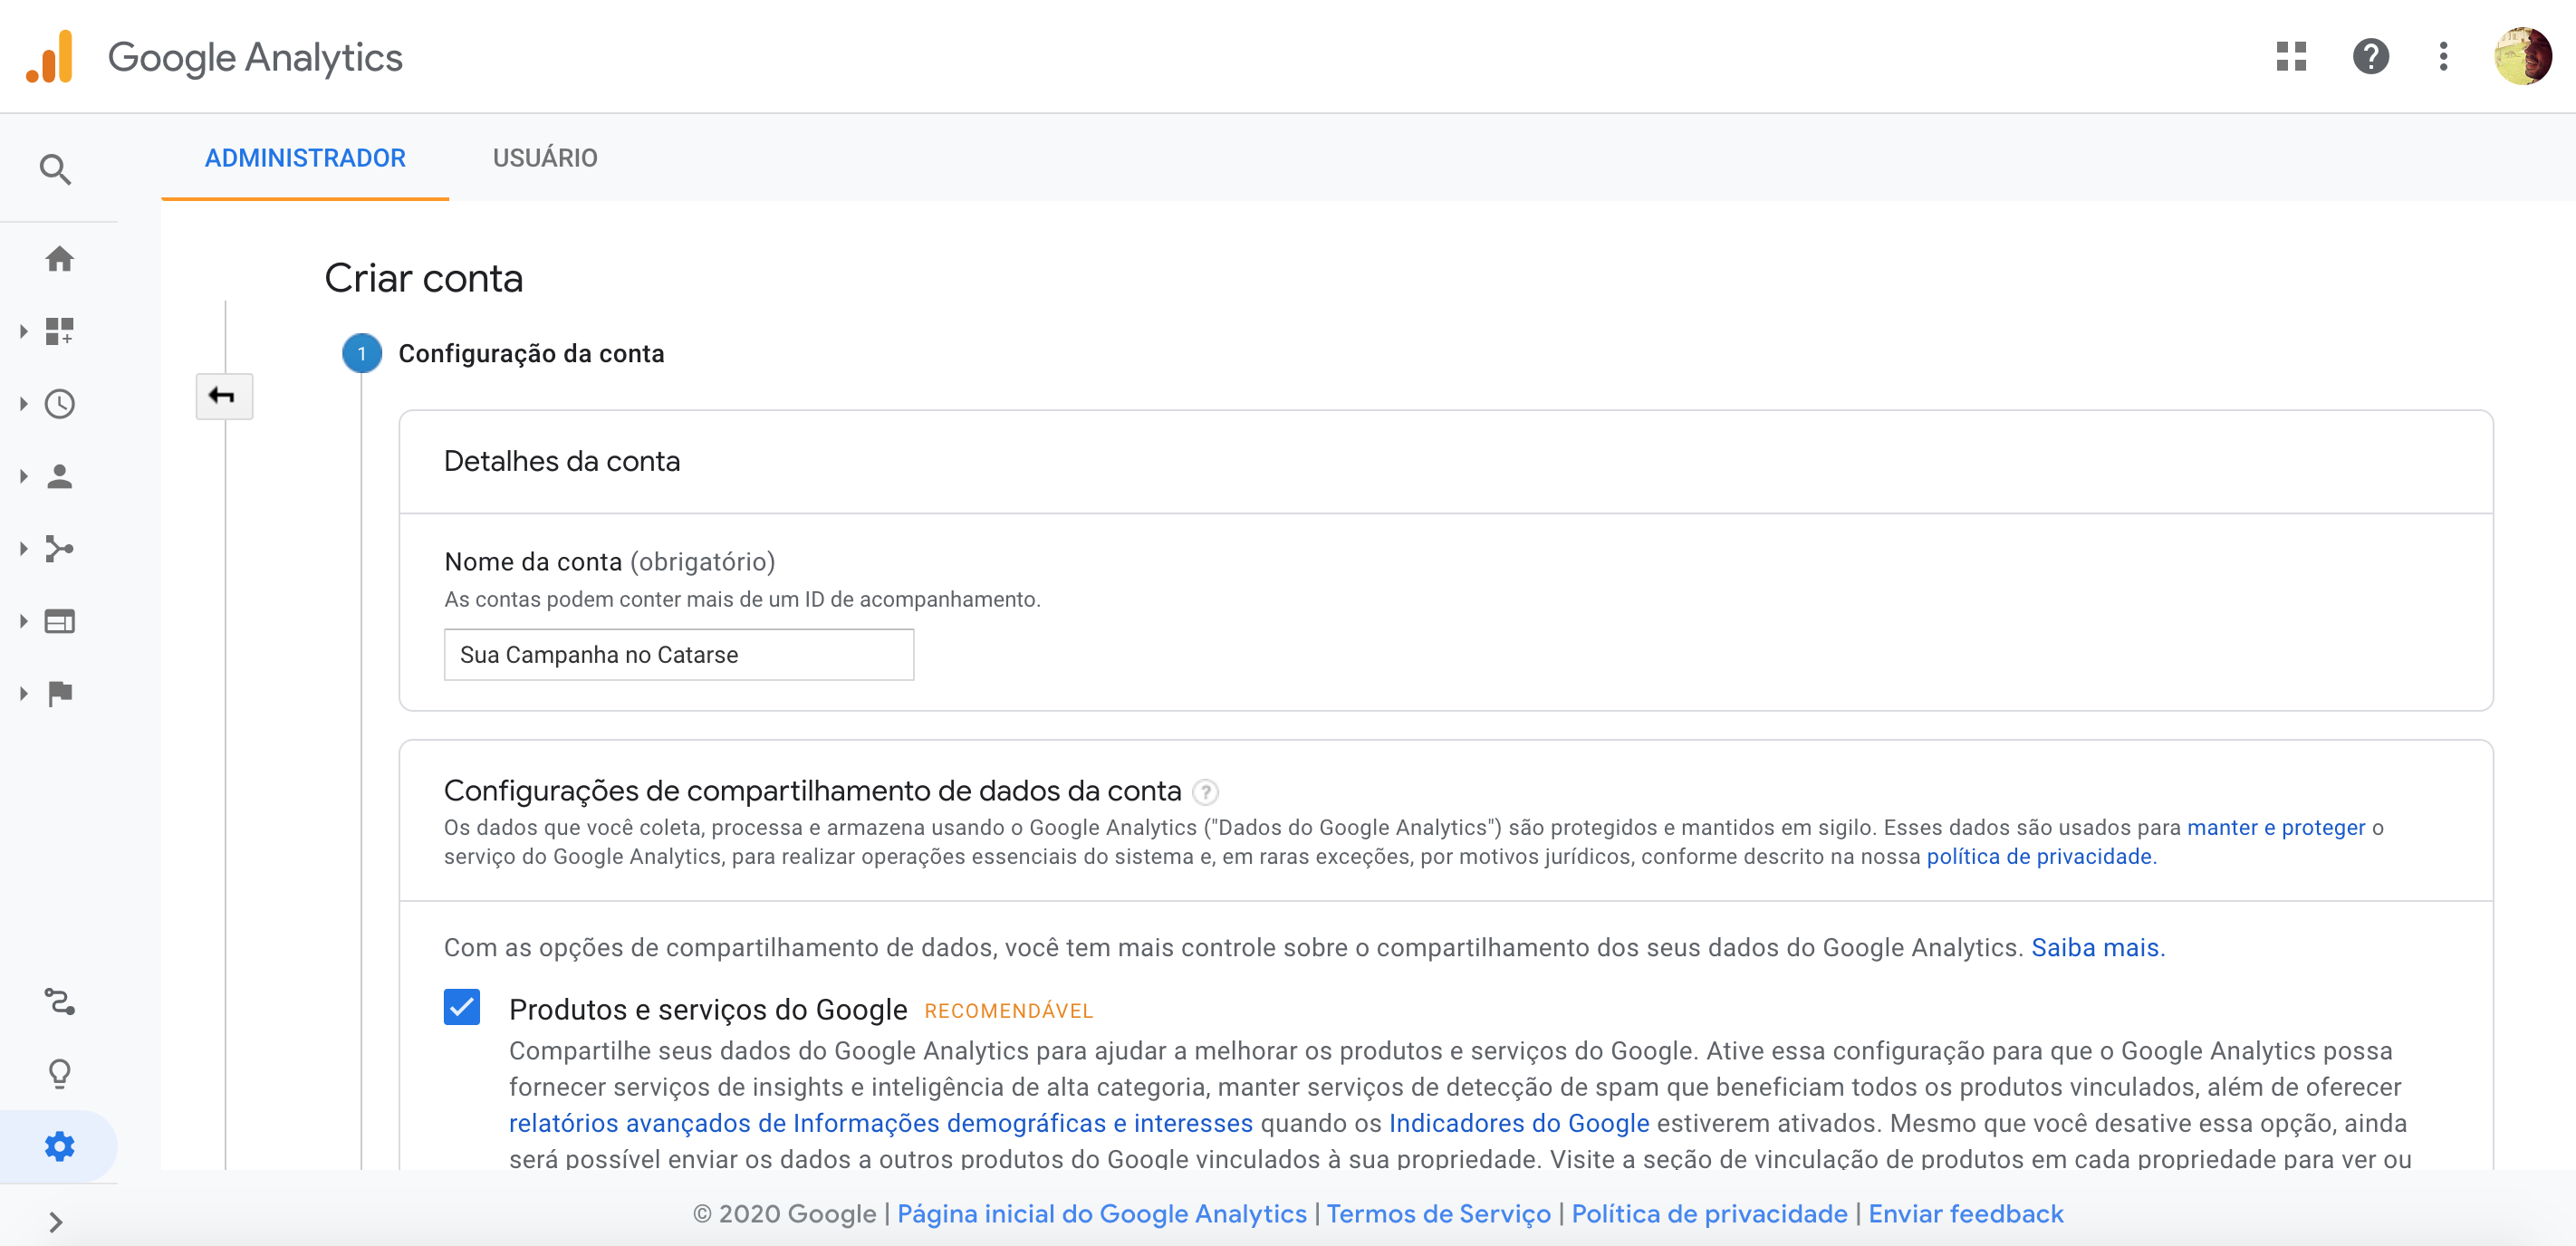
Task: Open the Attribution path icon
Action: 60,1001
